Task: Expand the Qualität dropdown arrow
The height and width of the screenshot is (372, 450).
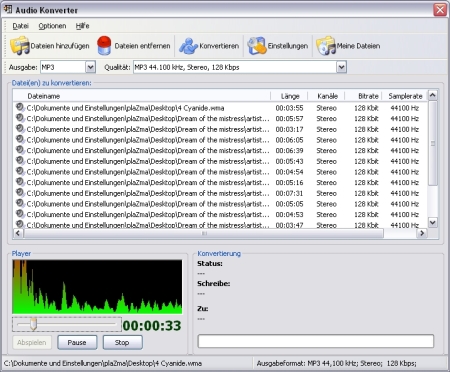Action: pos(341,67)
